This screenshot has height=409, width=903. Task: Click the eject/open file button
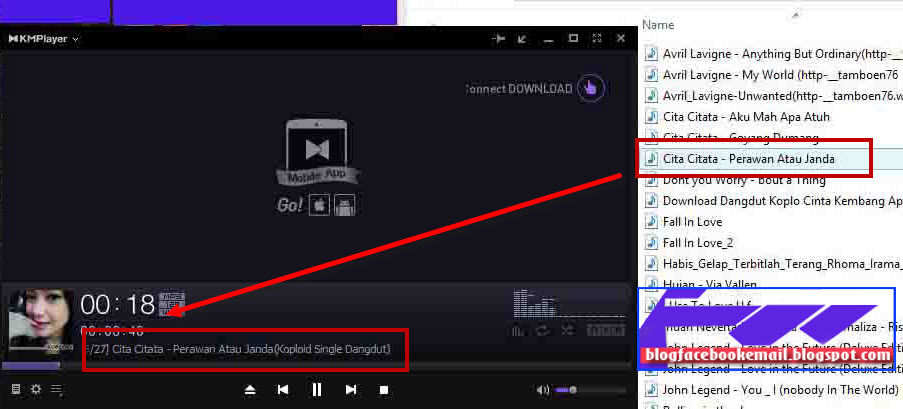point(250,390)
